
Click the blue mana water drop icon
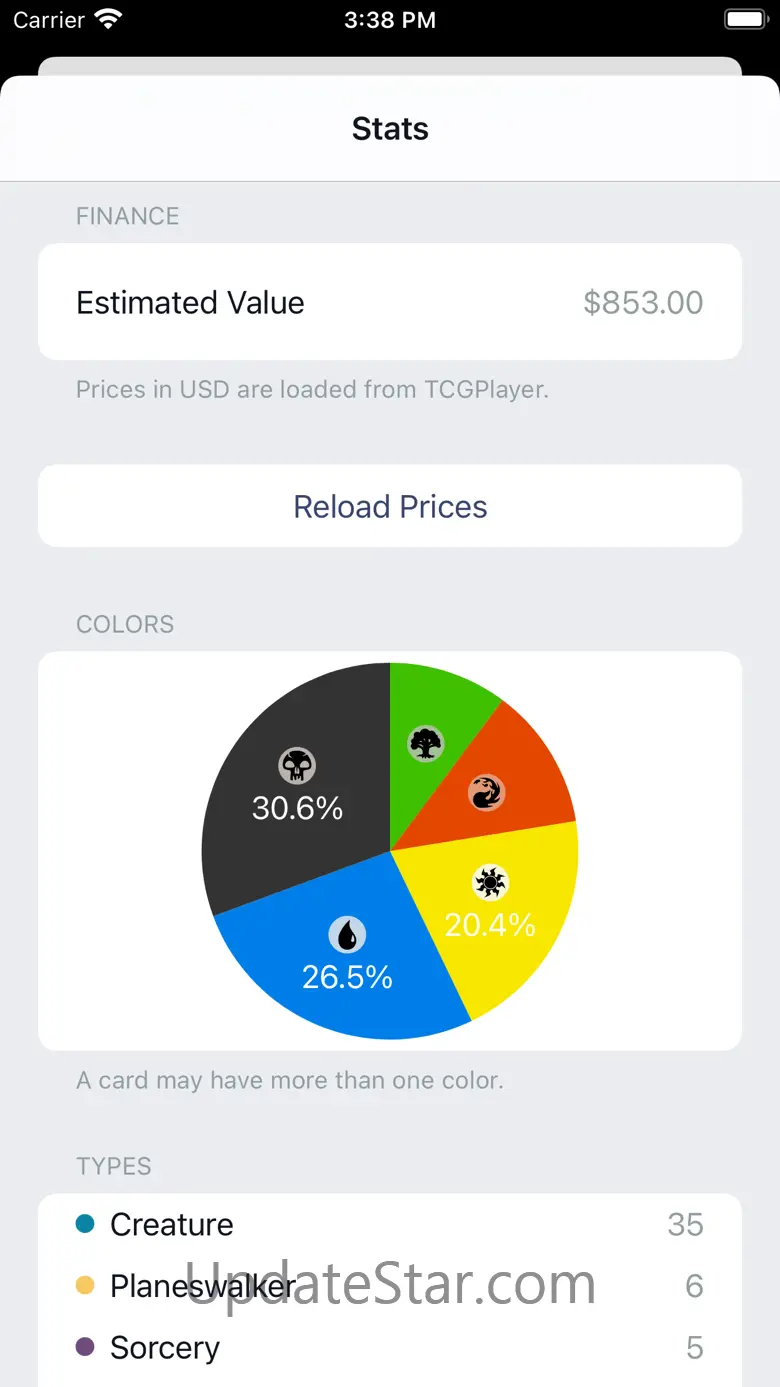pos(347,935)
